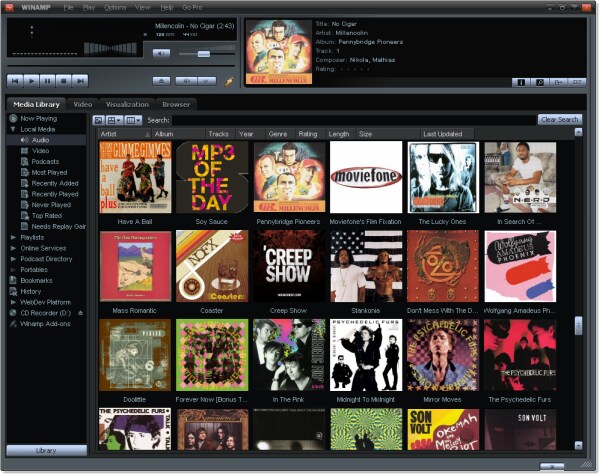Viewport: 600px width, 475px height.
Task: Click the lightning bolt Winamp icon
Action: click(229, 81)
